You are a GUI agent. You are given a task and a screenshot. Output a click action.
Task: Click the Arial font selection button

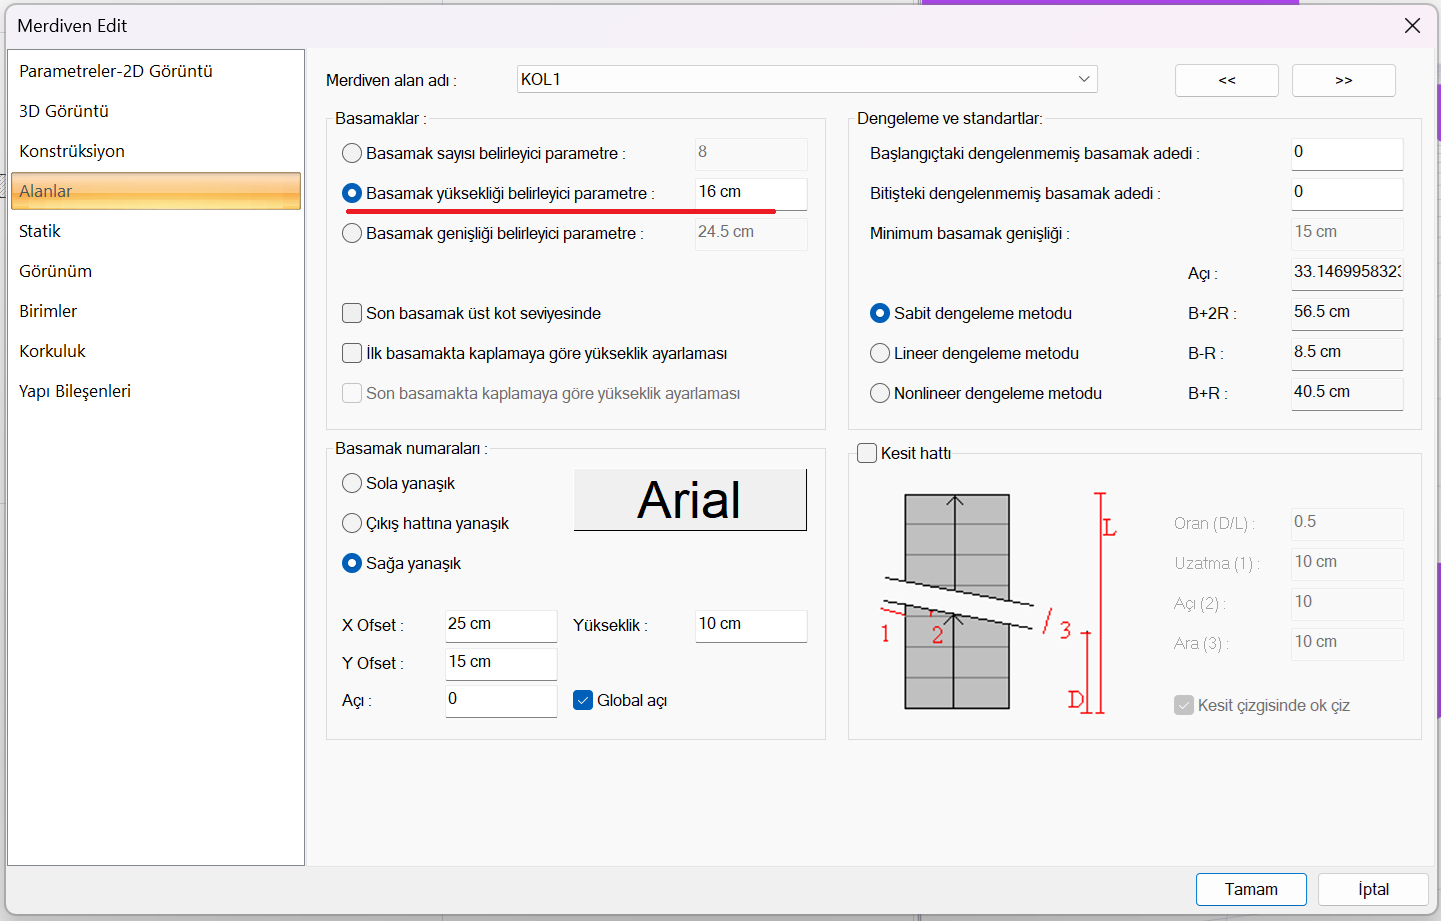point(689,500)
